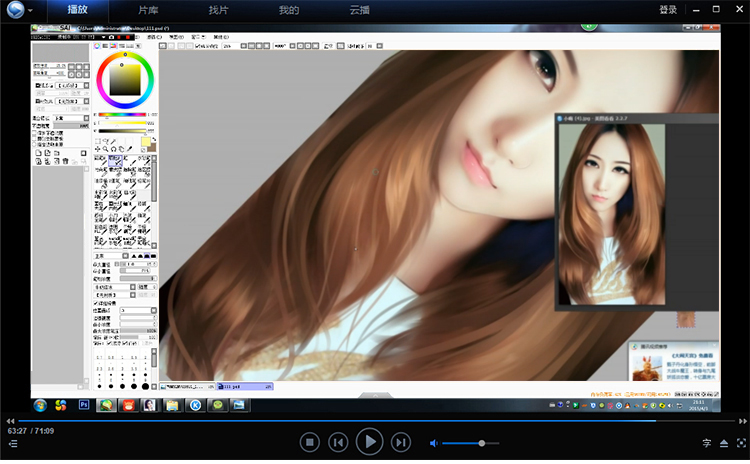Toggle the 指定选取来源 checkbox
This screenshot has width=750, height=464.
click(x=34, y=144)
